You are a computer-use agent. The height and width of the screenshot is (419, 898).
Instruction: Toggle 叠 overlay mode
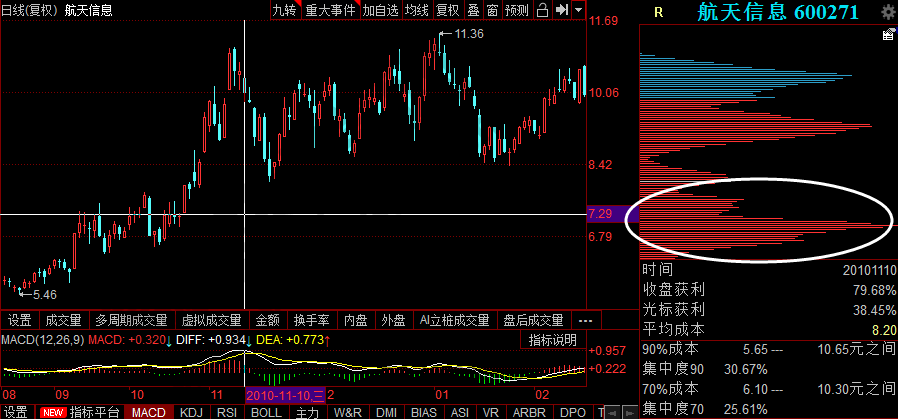pos(474,10)
